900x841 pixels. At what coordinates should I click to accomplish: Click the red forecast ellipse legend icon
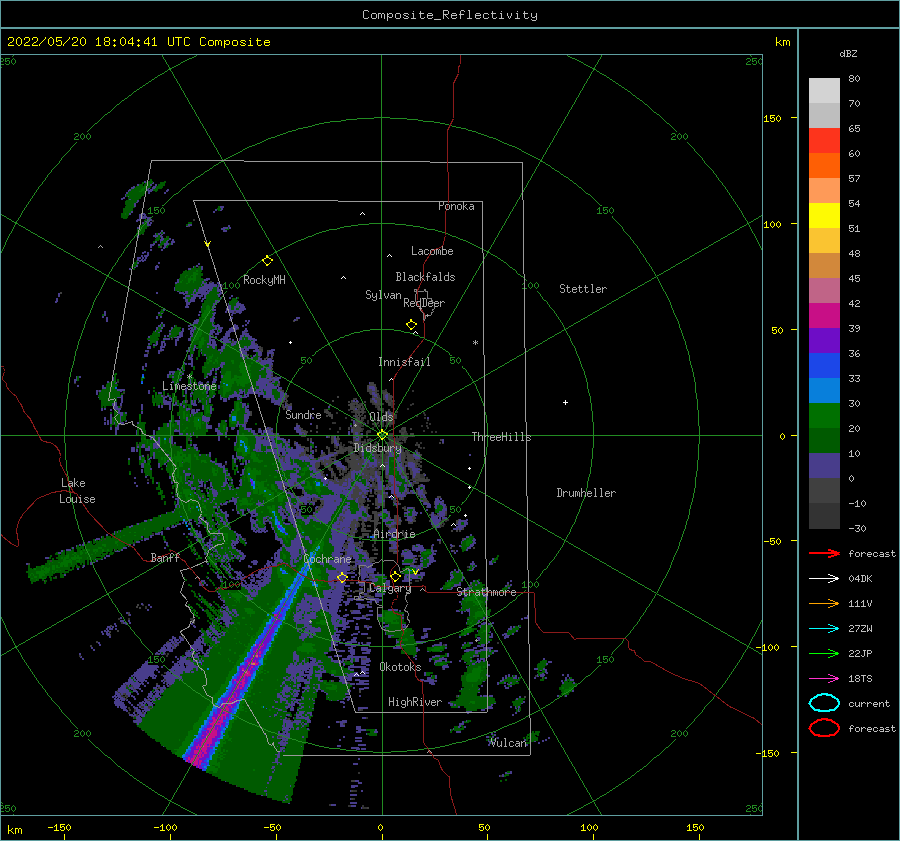[x=824, y=728]
